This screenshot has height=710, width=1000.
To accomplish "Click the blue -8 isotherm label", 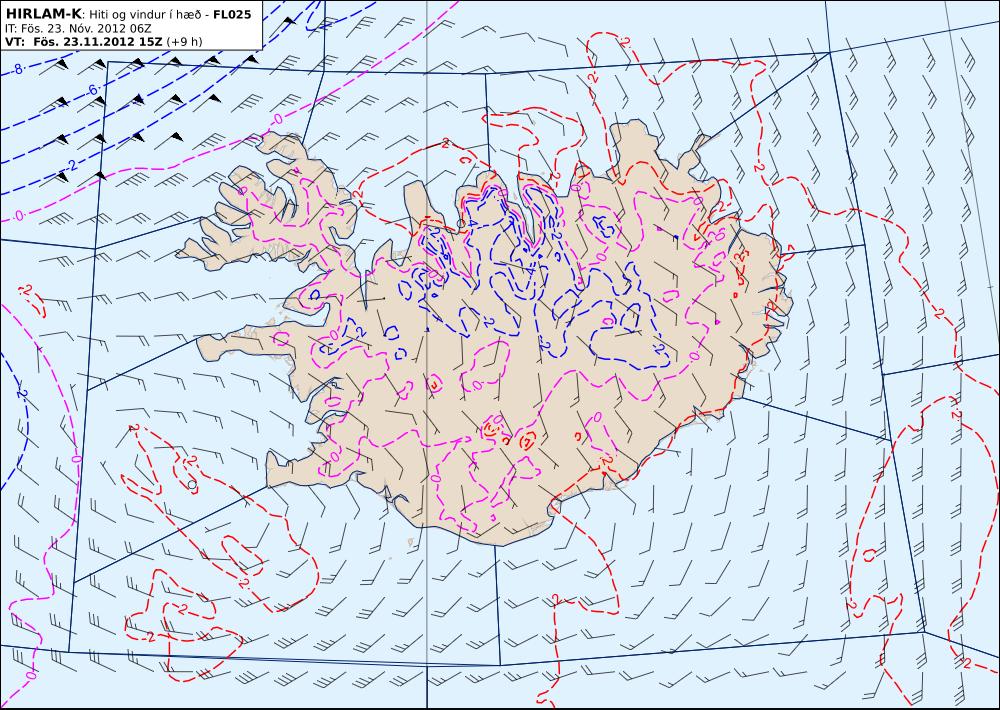I will pyautogui.click(x=18, y=69).
